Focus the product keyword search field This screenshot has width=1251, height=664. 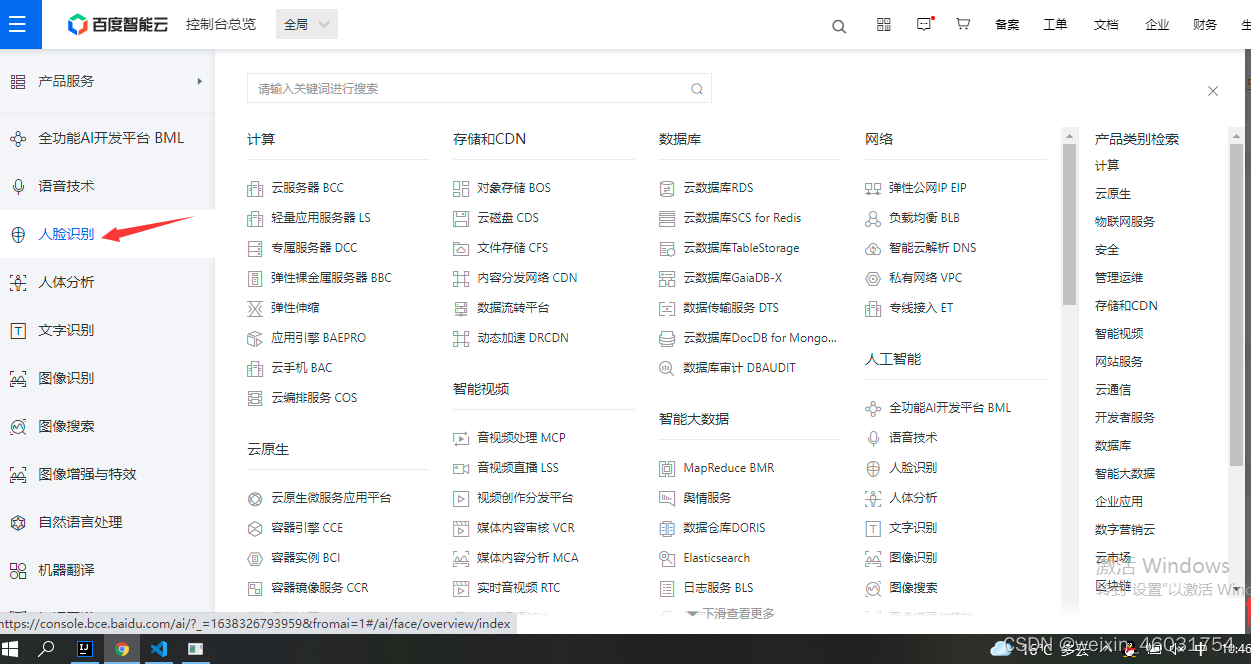point(479,89)
